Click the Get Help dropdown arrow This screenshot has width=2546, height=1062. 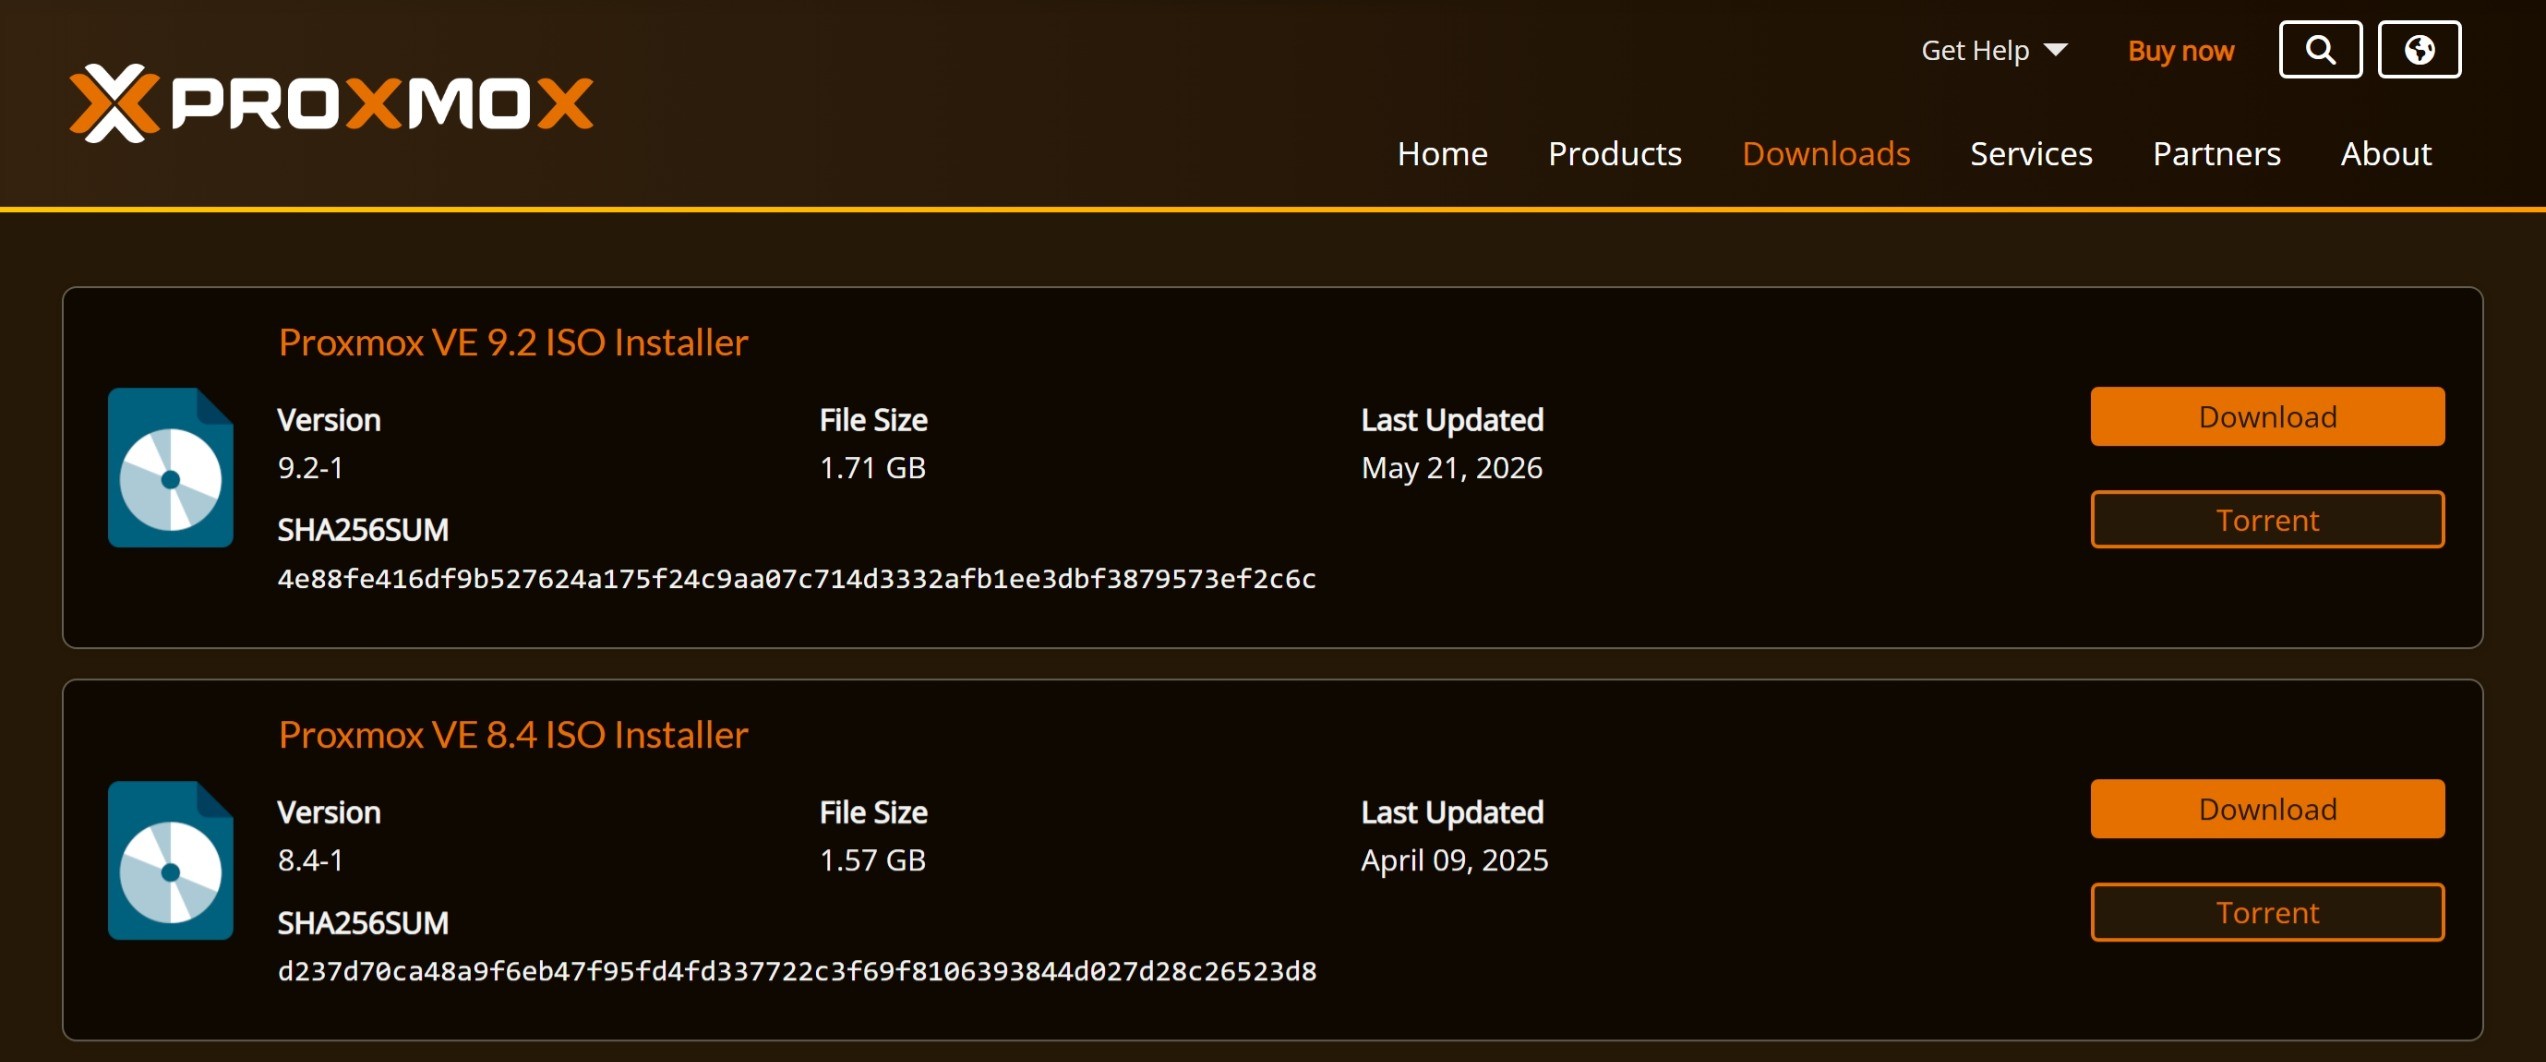point(2056,50)
